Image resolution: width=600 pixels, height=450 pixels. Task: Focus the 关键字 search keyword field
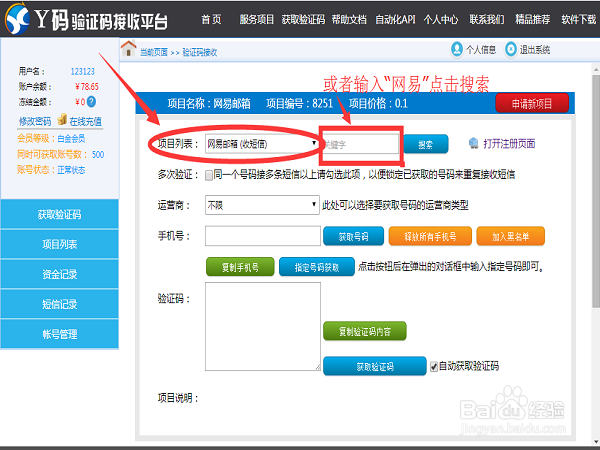point(361,144)
